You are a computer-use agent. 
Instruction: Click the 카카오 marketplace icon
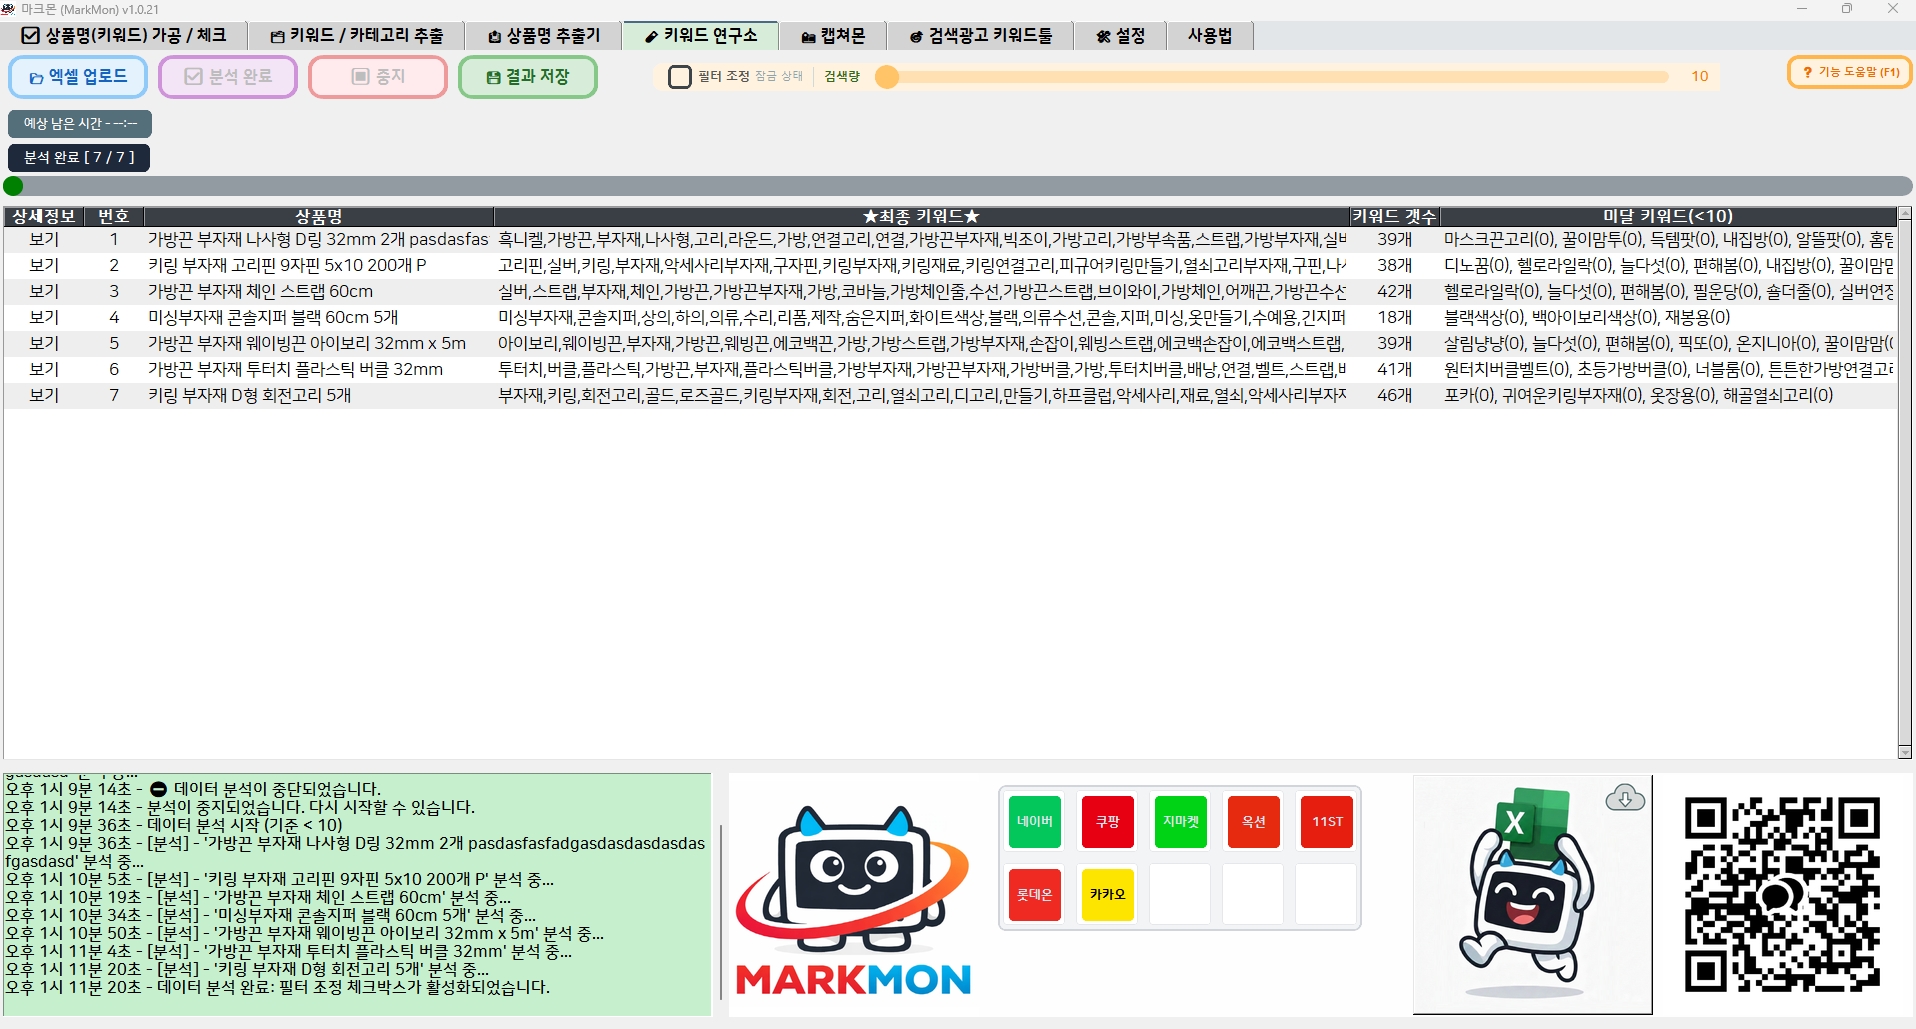click(x=1108, y=895)
